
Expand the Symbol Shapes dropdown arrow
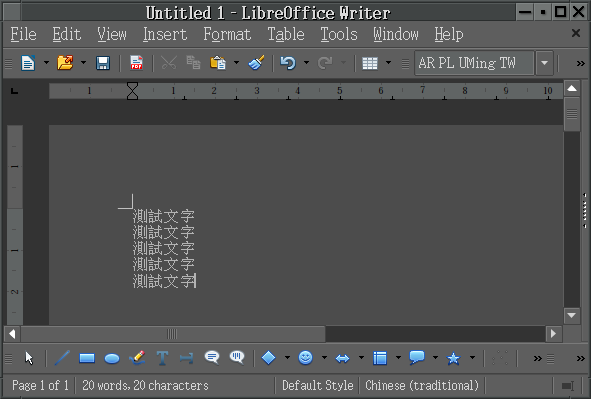[324, 358]
